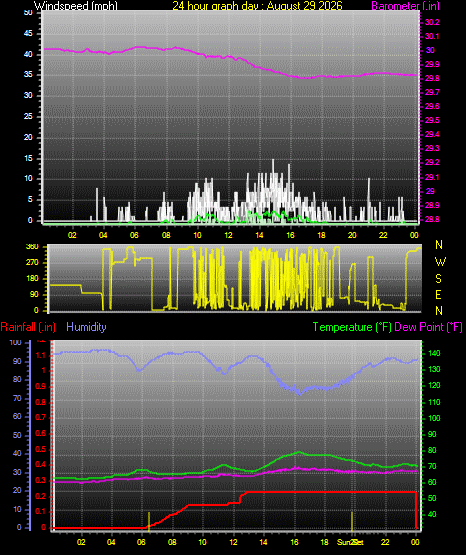Click the 90 degree wind direction value
Image resolution: width=466 pixels, height=555 pixels.
(x=34, y=294)
